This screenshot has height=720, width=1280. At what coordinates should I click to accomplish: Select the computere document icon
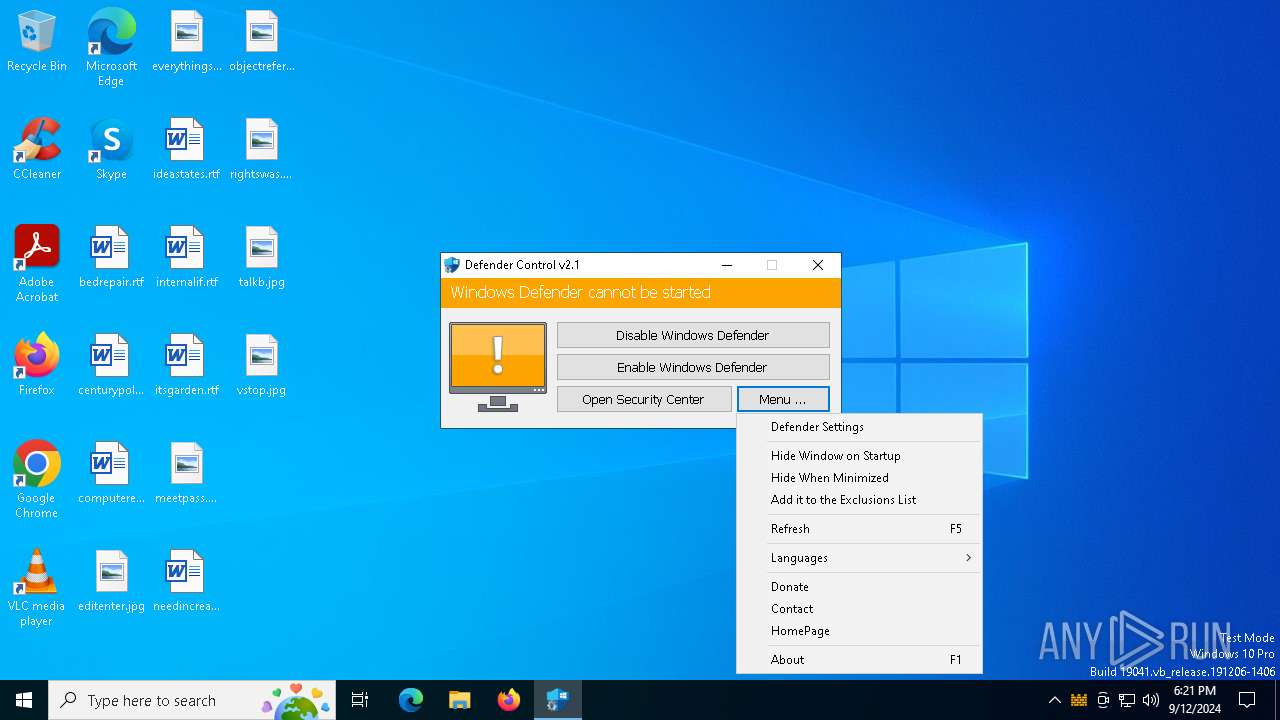pos(111,474)
